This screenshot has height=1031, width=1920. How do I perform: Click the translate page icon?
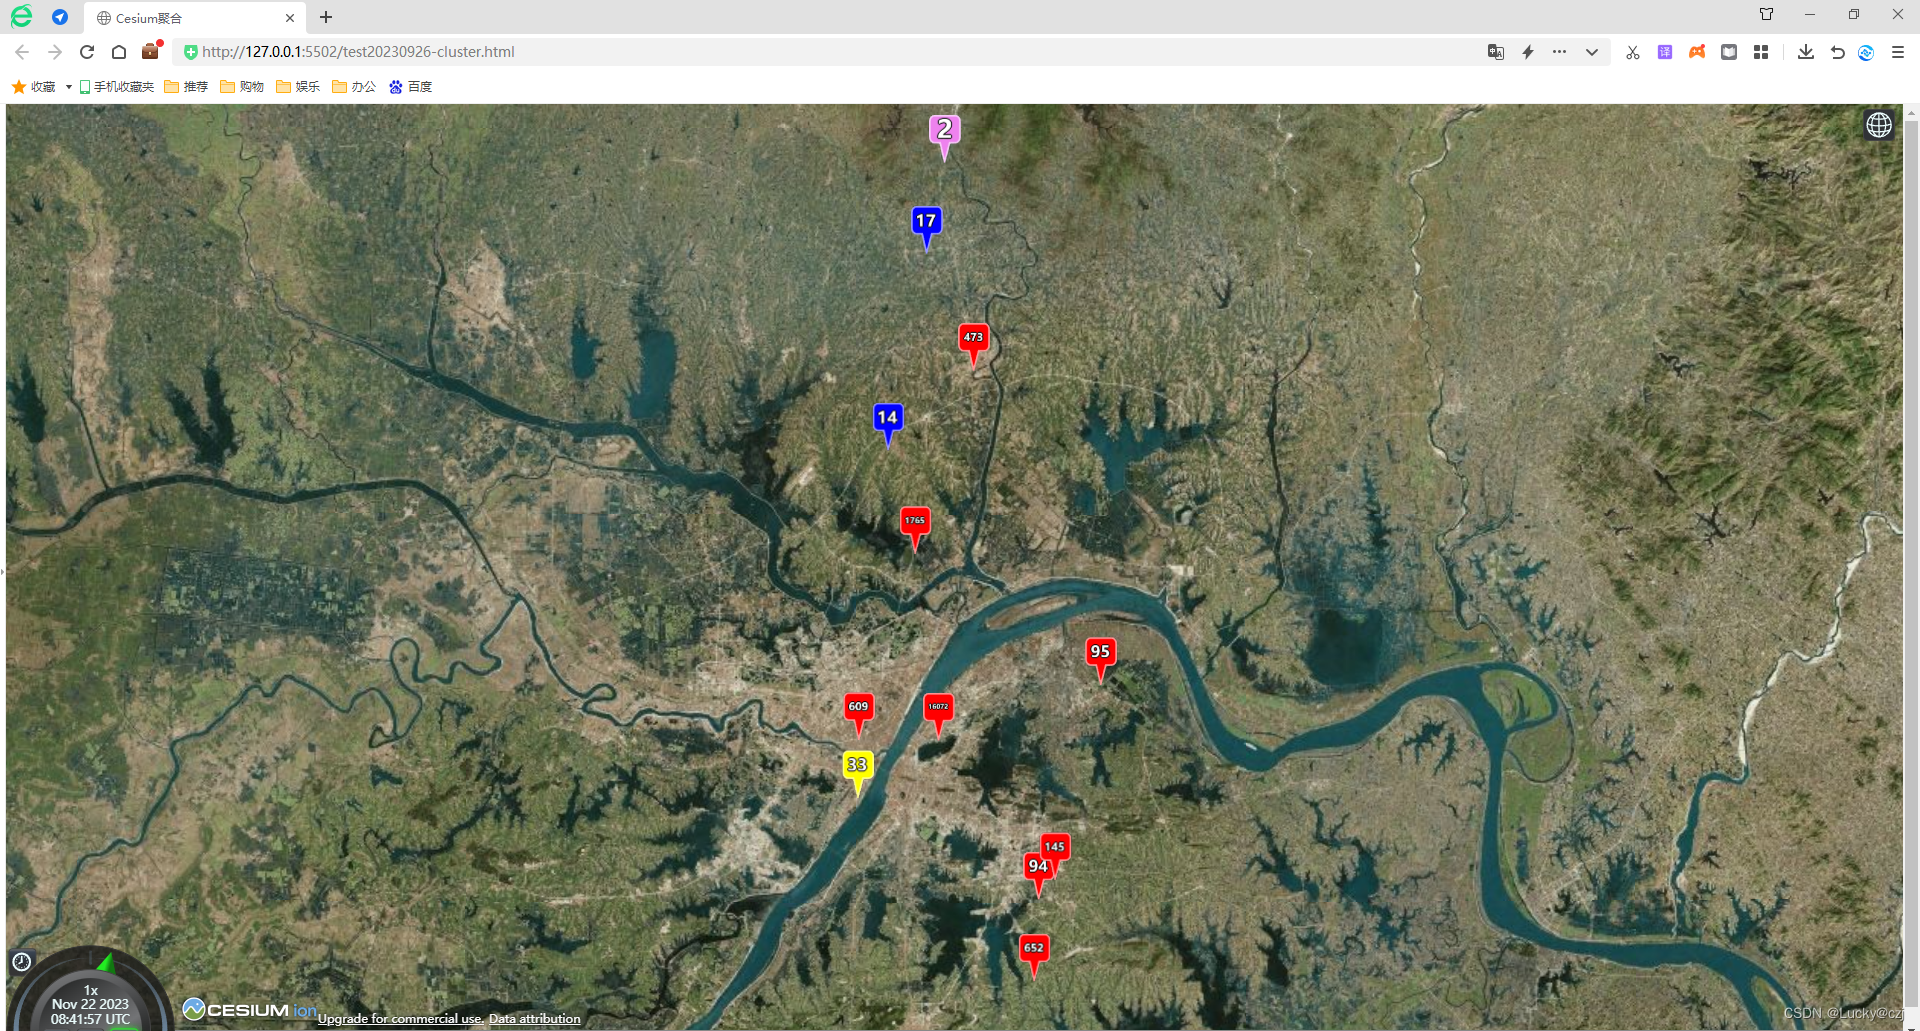coord(1496,52)
